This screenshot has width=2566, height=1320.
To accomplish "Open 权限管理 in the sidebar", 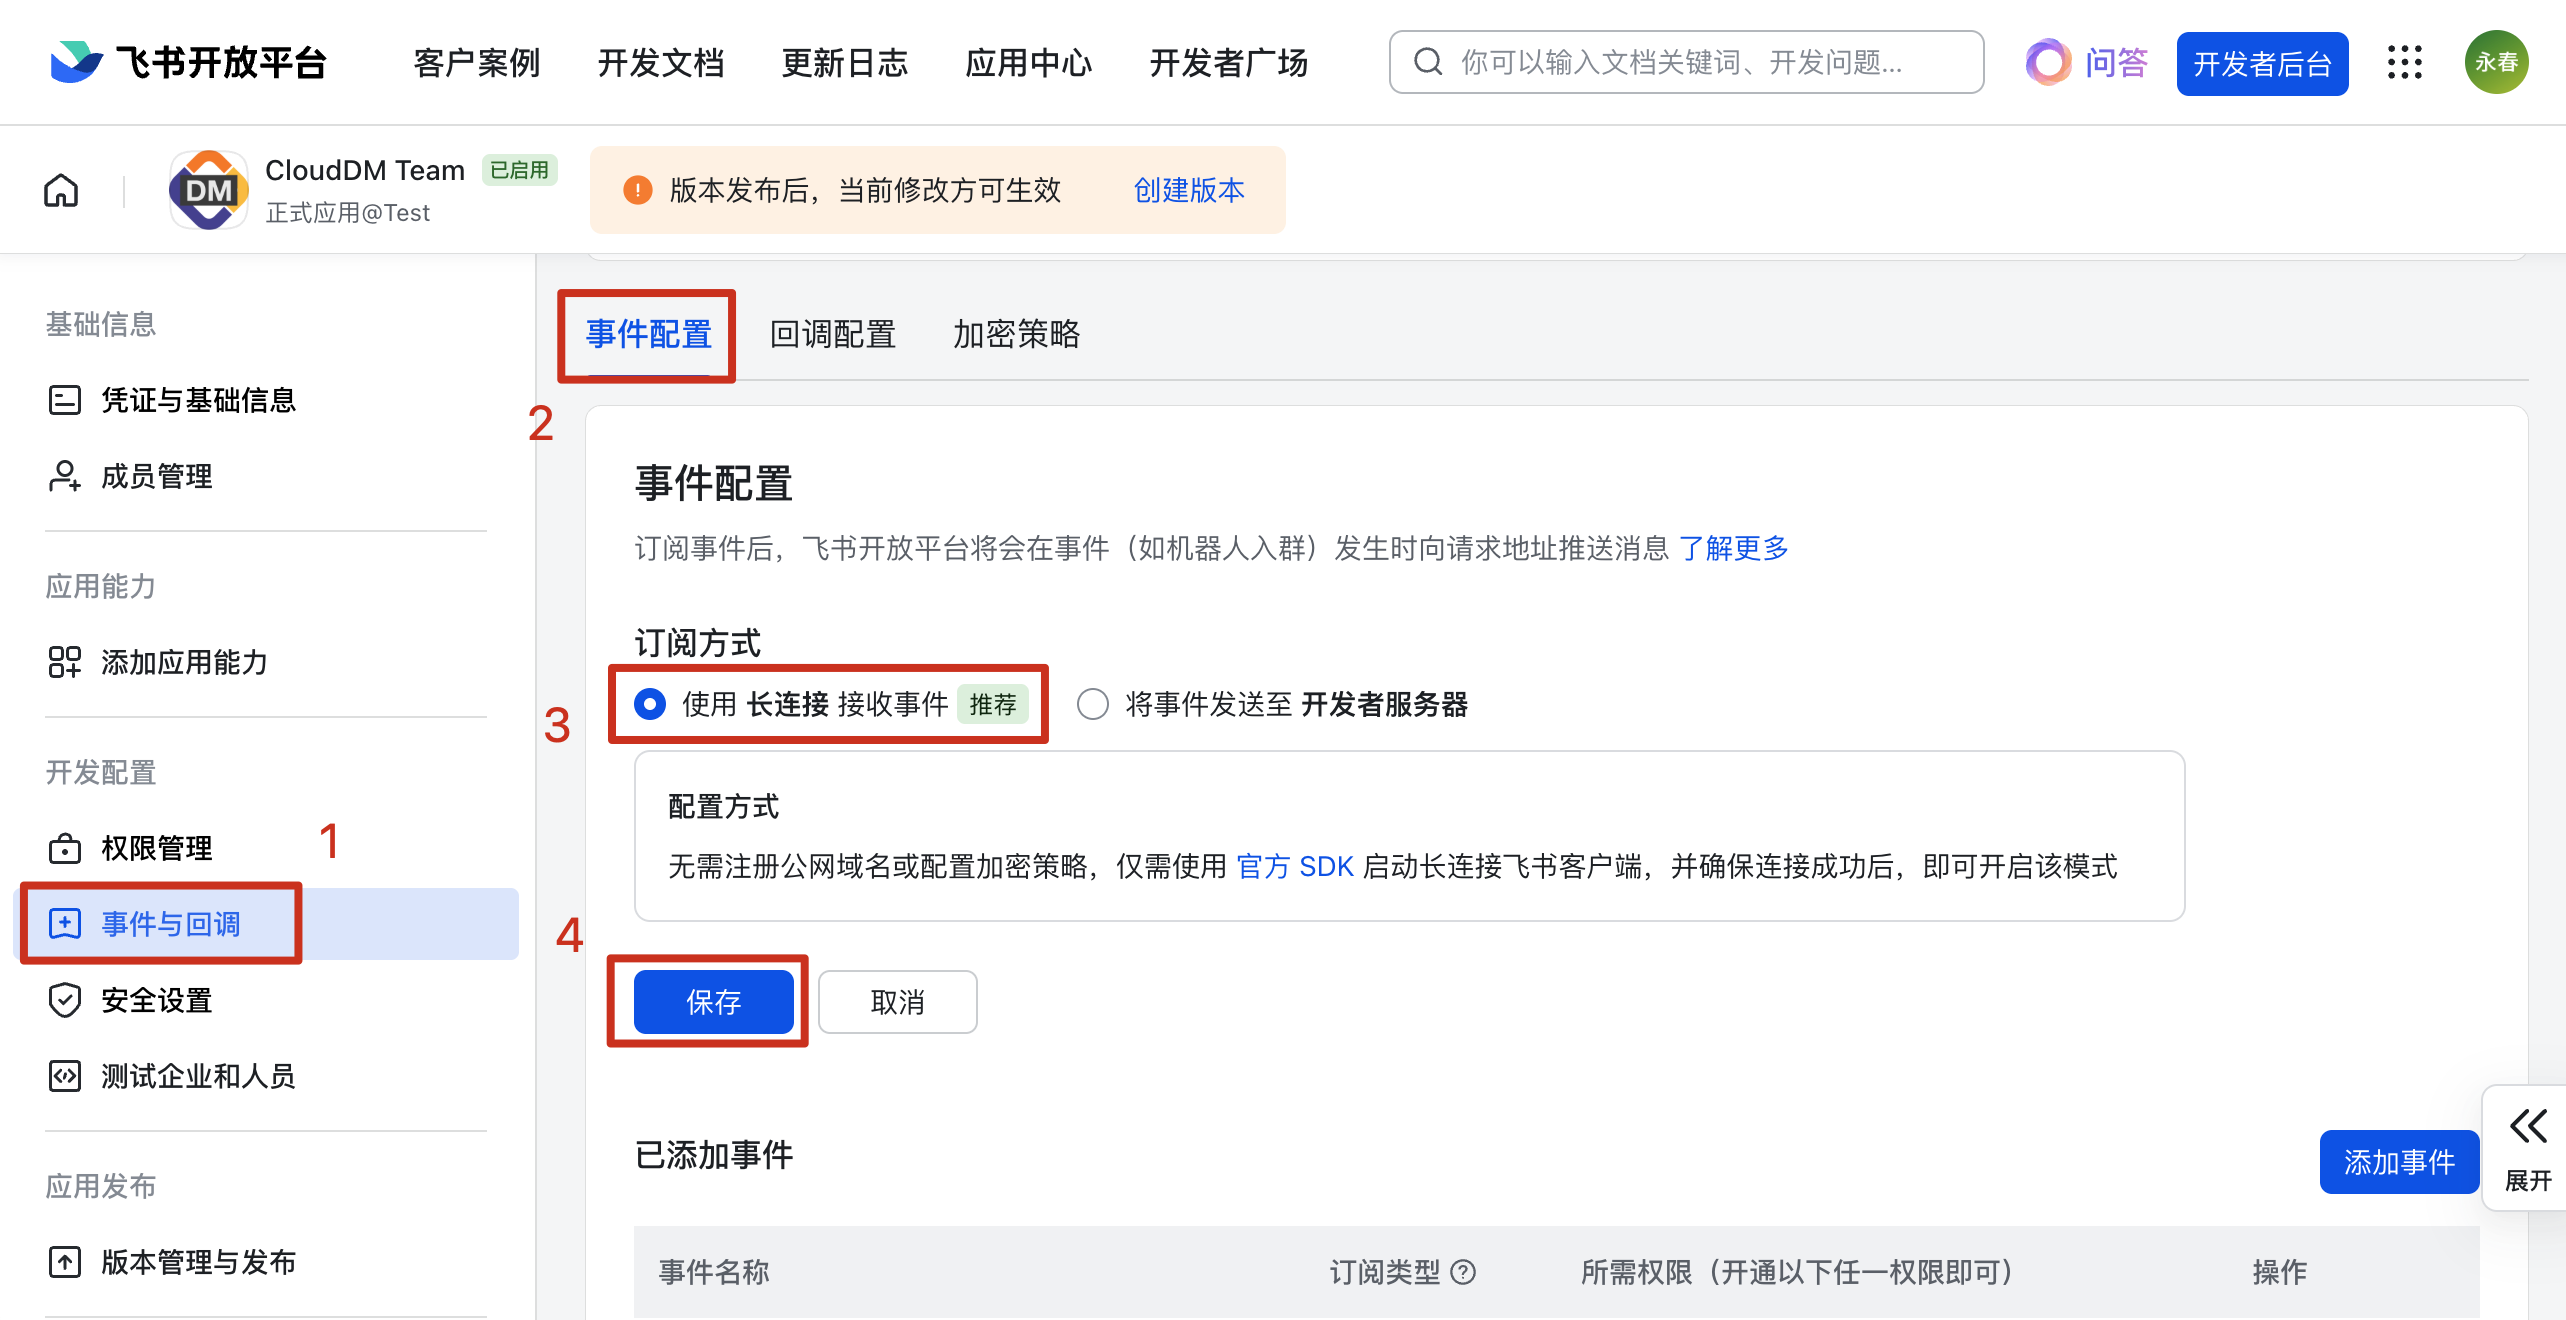I will (155, 848).
